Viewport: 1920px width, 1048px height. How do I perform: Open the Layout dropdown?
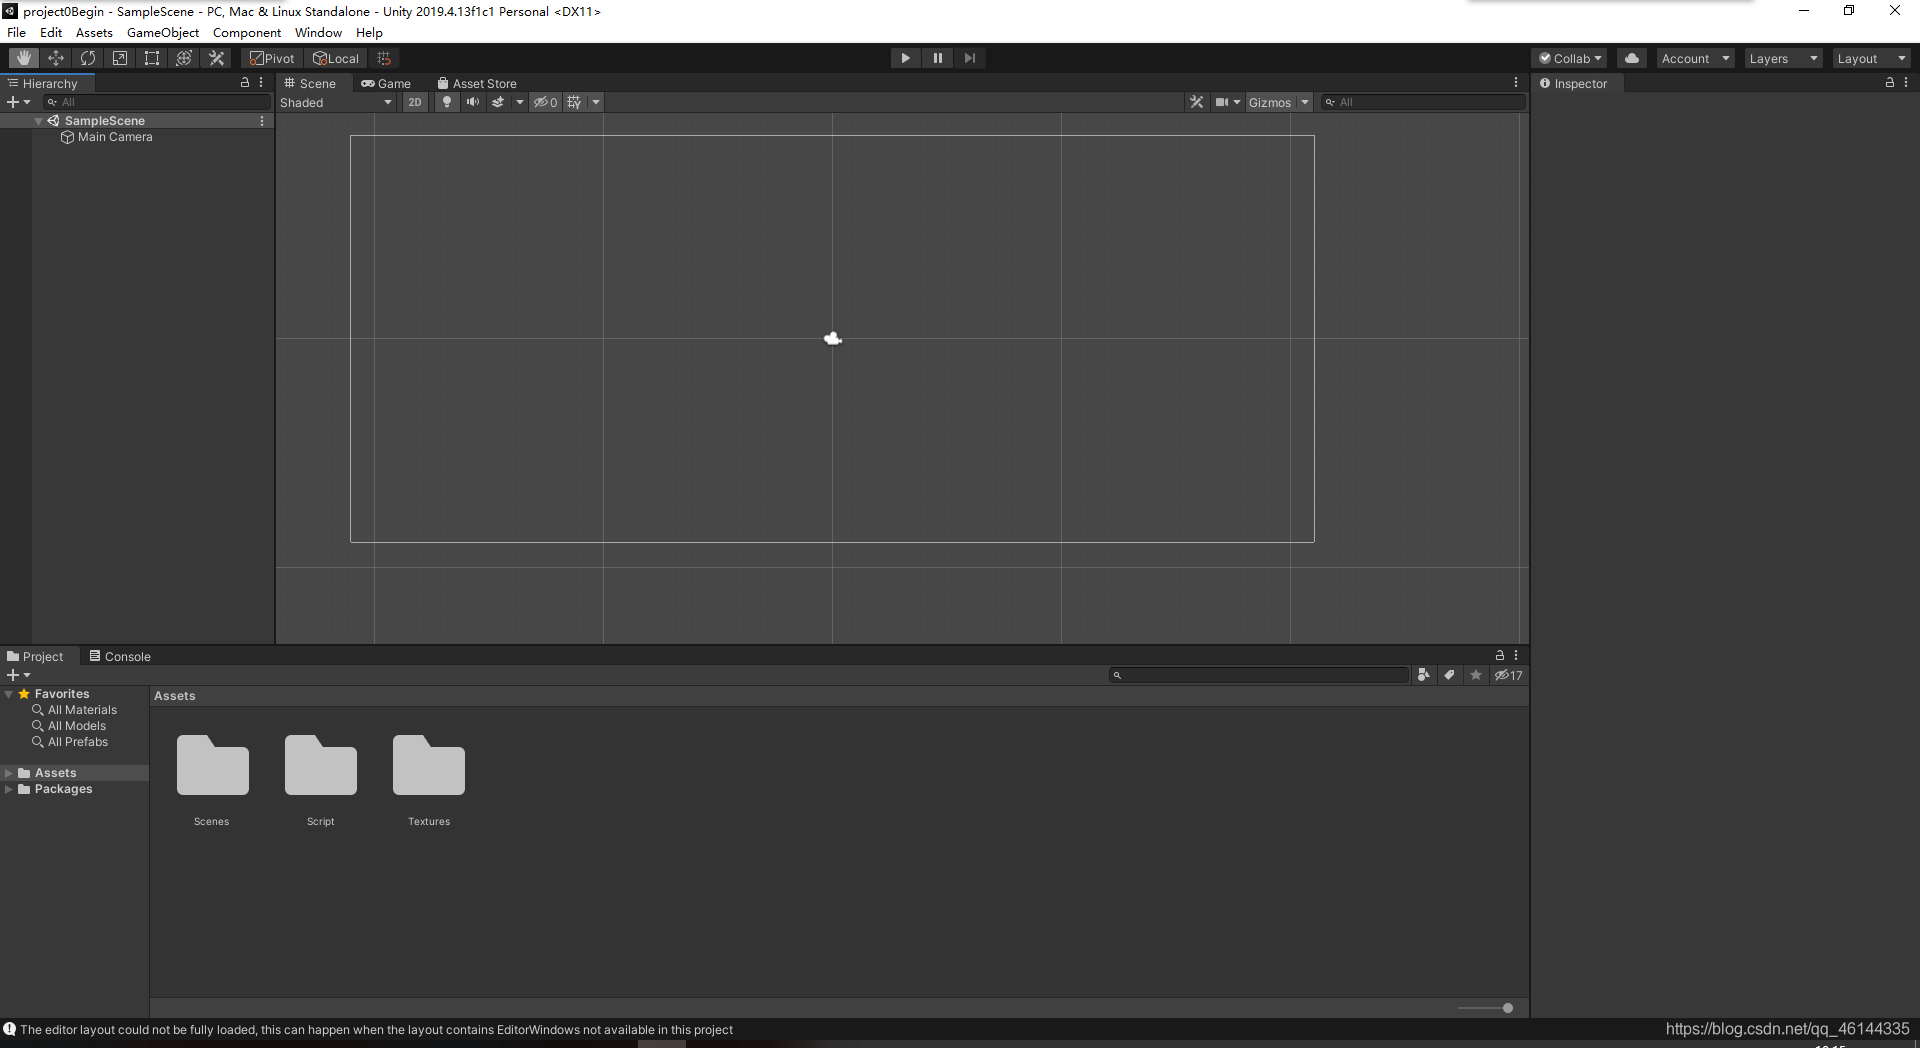point(1871,58)
